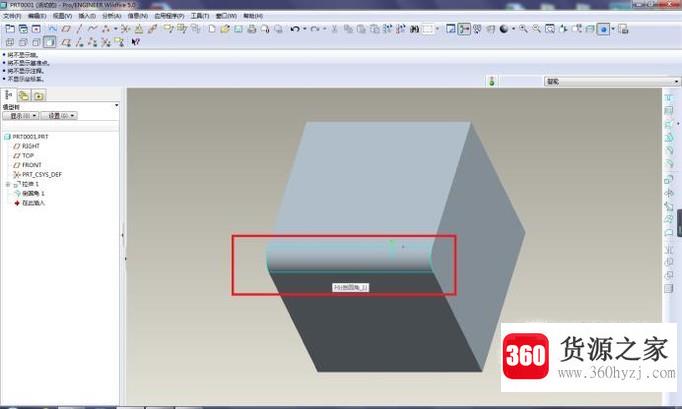This screenshot has height=409, width=682.
Task: Click the sketch curve tool icon
Action: 53,29
